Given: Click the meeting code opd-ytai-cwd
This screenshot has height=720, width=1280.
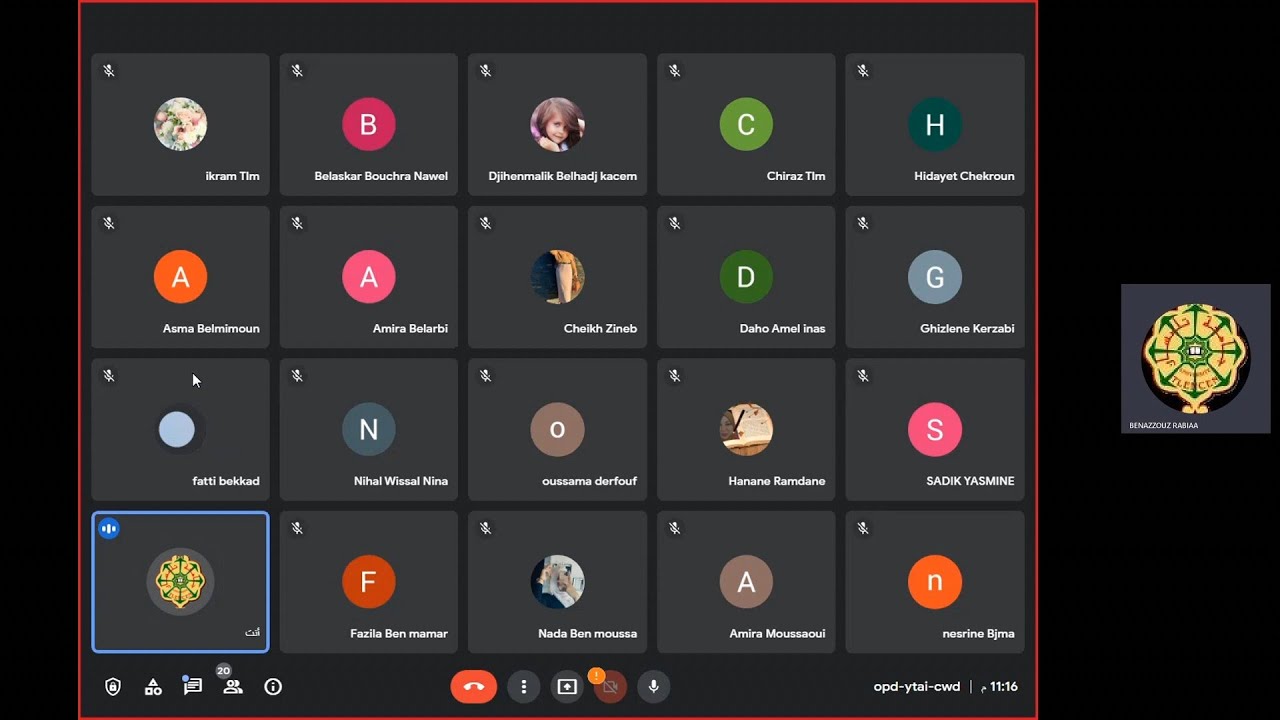Looking at the screenshot, I should (917, 687).
